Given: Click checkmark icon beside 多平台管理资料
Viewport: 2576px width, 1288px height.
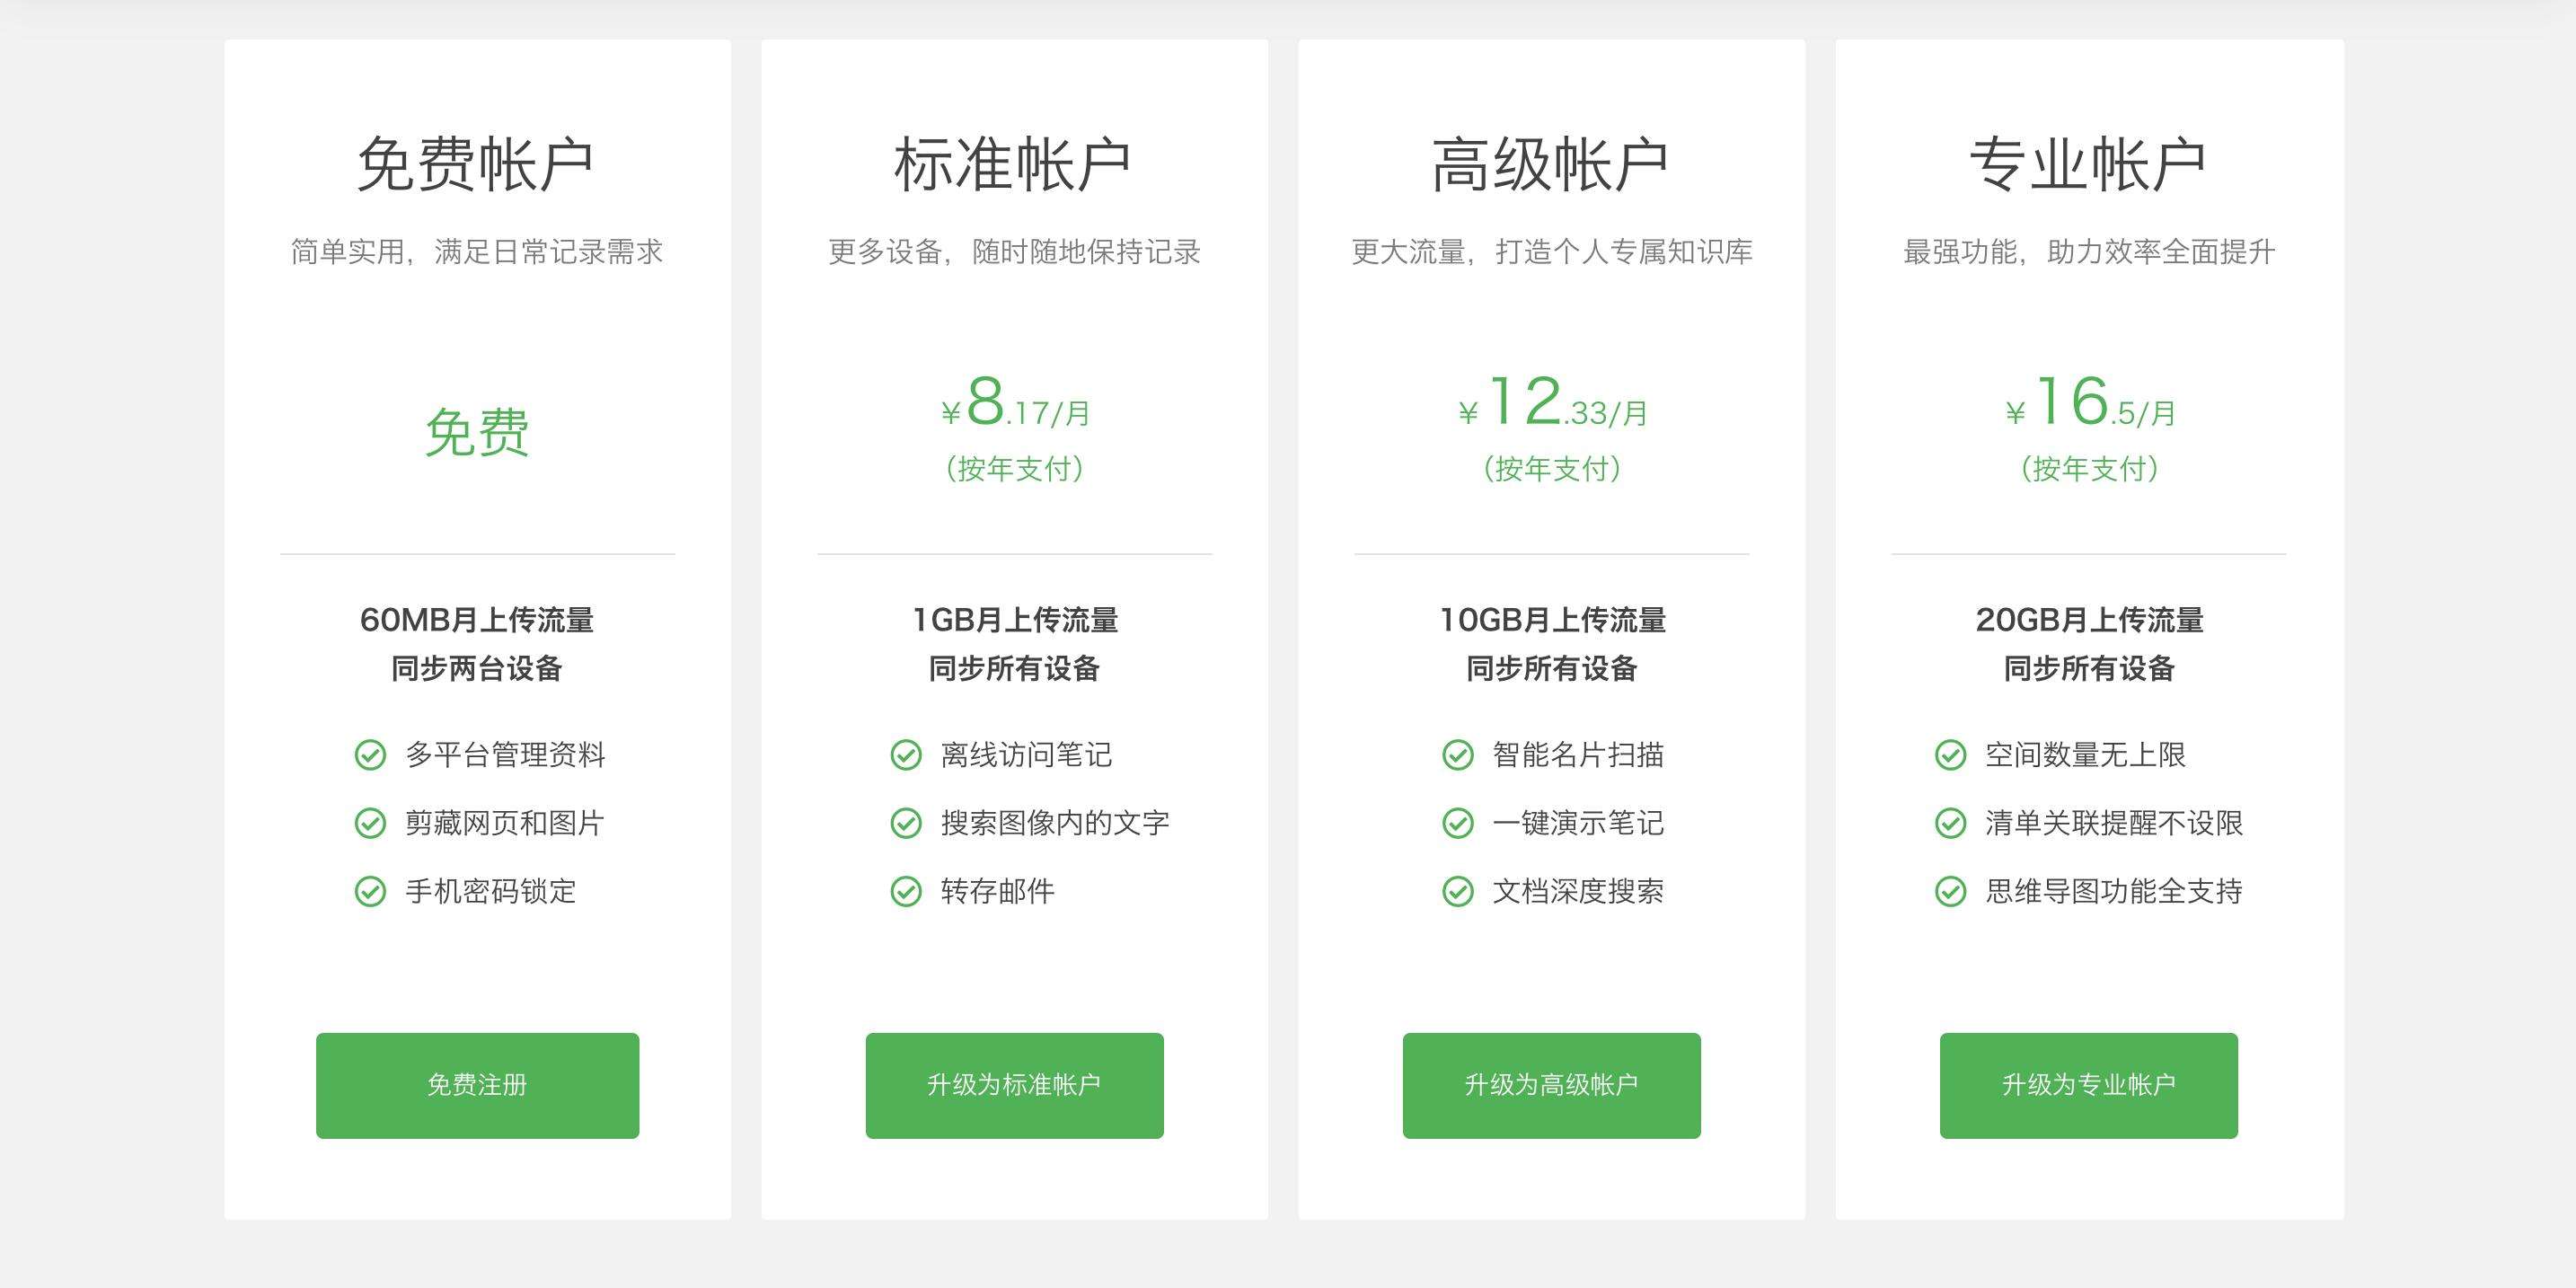Looking at the screenshot, I should tap(370, 755).
